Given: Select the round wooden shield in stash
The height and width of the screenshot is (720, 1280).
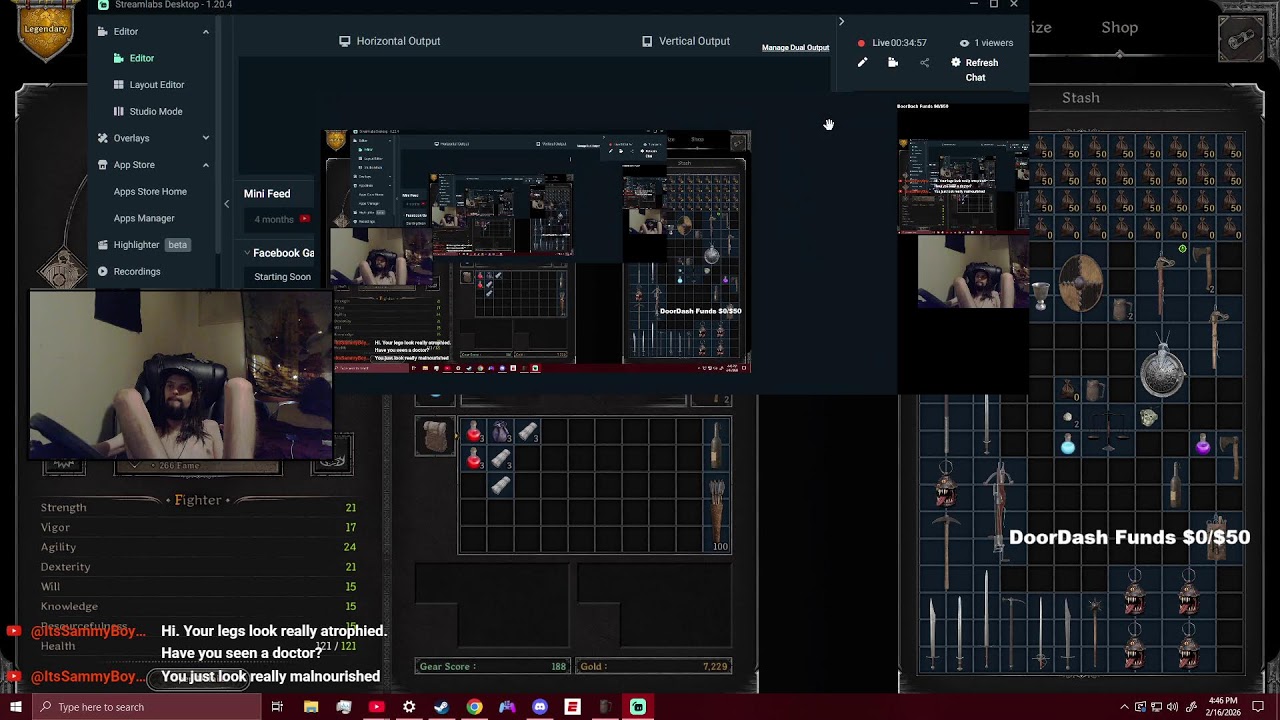Looking at the screenshot, I should pos(1081,281).
